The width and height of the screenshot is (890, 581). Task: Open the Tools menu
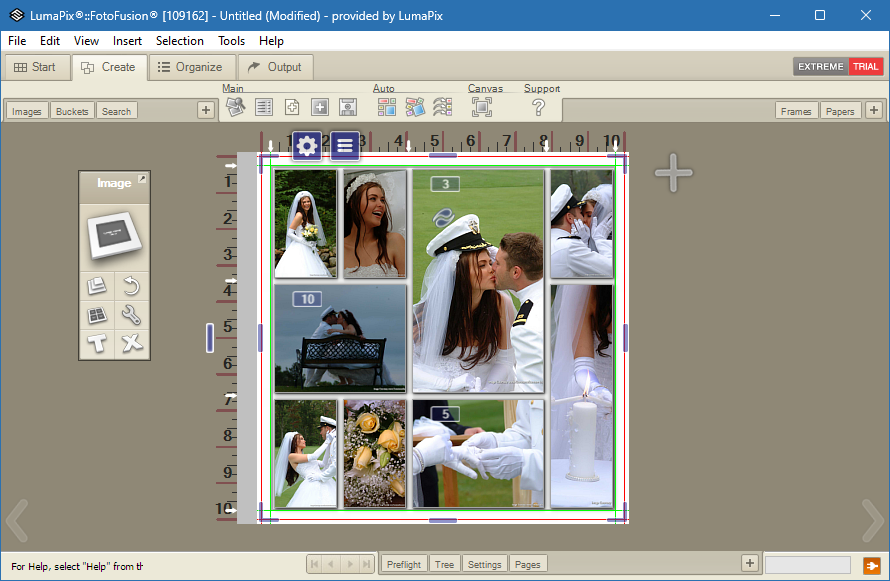[x=232, y=41]
